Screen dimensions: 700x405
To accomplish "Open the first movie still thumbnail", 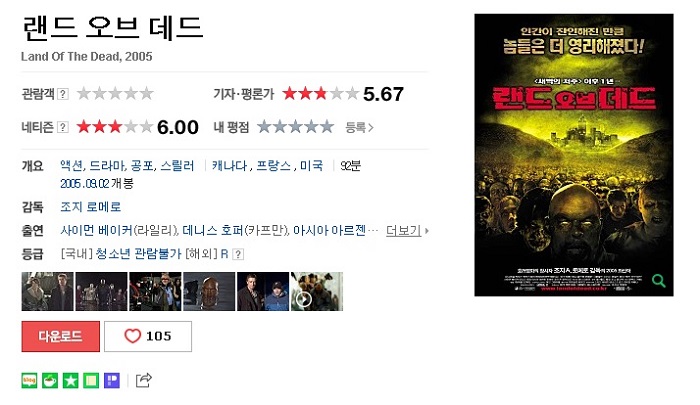I will 47,291.
